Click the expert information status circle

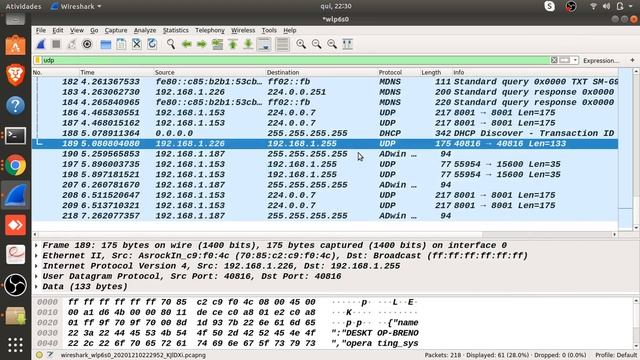point(39,355)
